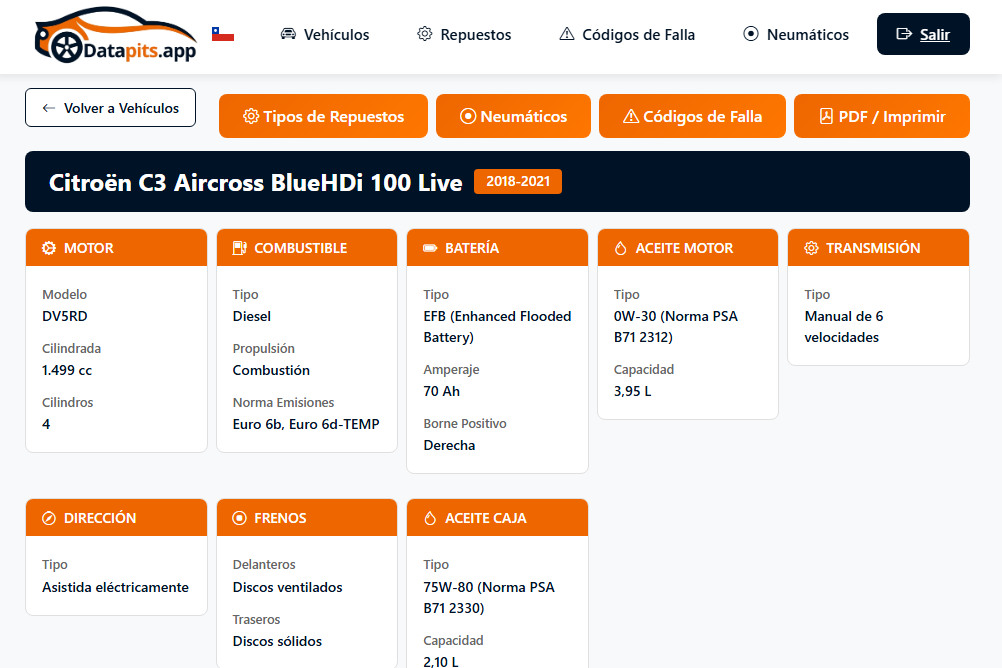This screenshot has width=1002, height=668.
Task: Click the battery icon in BATERÍA header
Action: [430, 248]
